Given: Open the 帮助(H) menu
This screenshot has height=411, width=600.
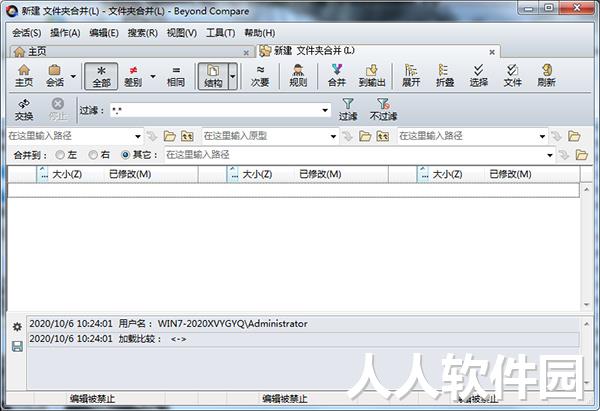Looking at the screenshot, I should [x=259, y=33].
